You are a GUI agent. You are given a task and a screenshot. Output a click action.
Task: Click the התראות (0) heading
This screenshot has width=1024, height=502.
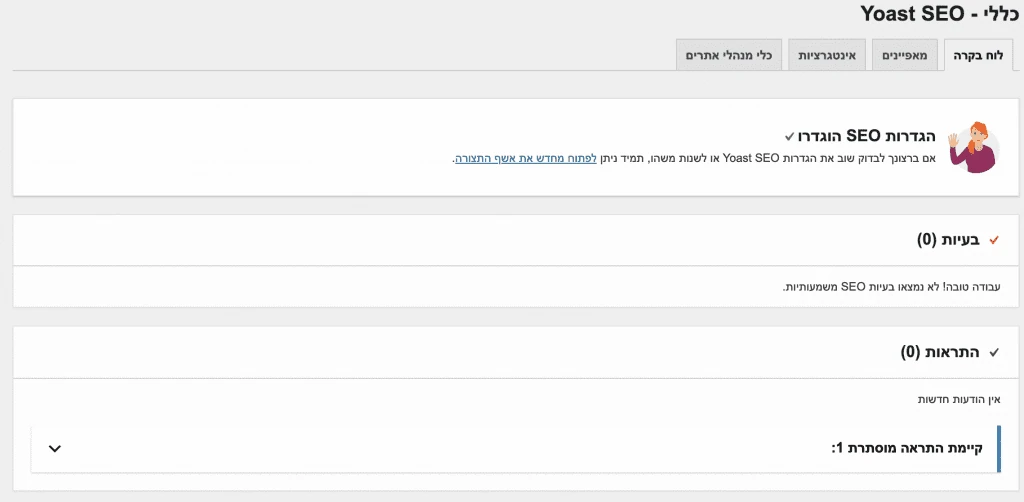click(940, 353)
